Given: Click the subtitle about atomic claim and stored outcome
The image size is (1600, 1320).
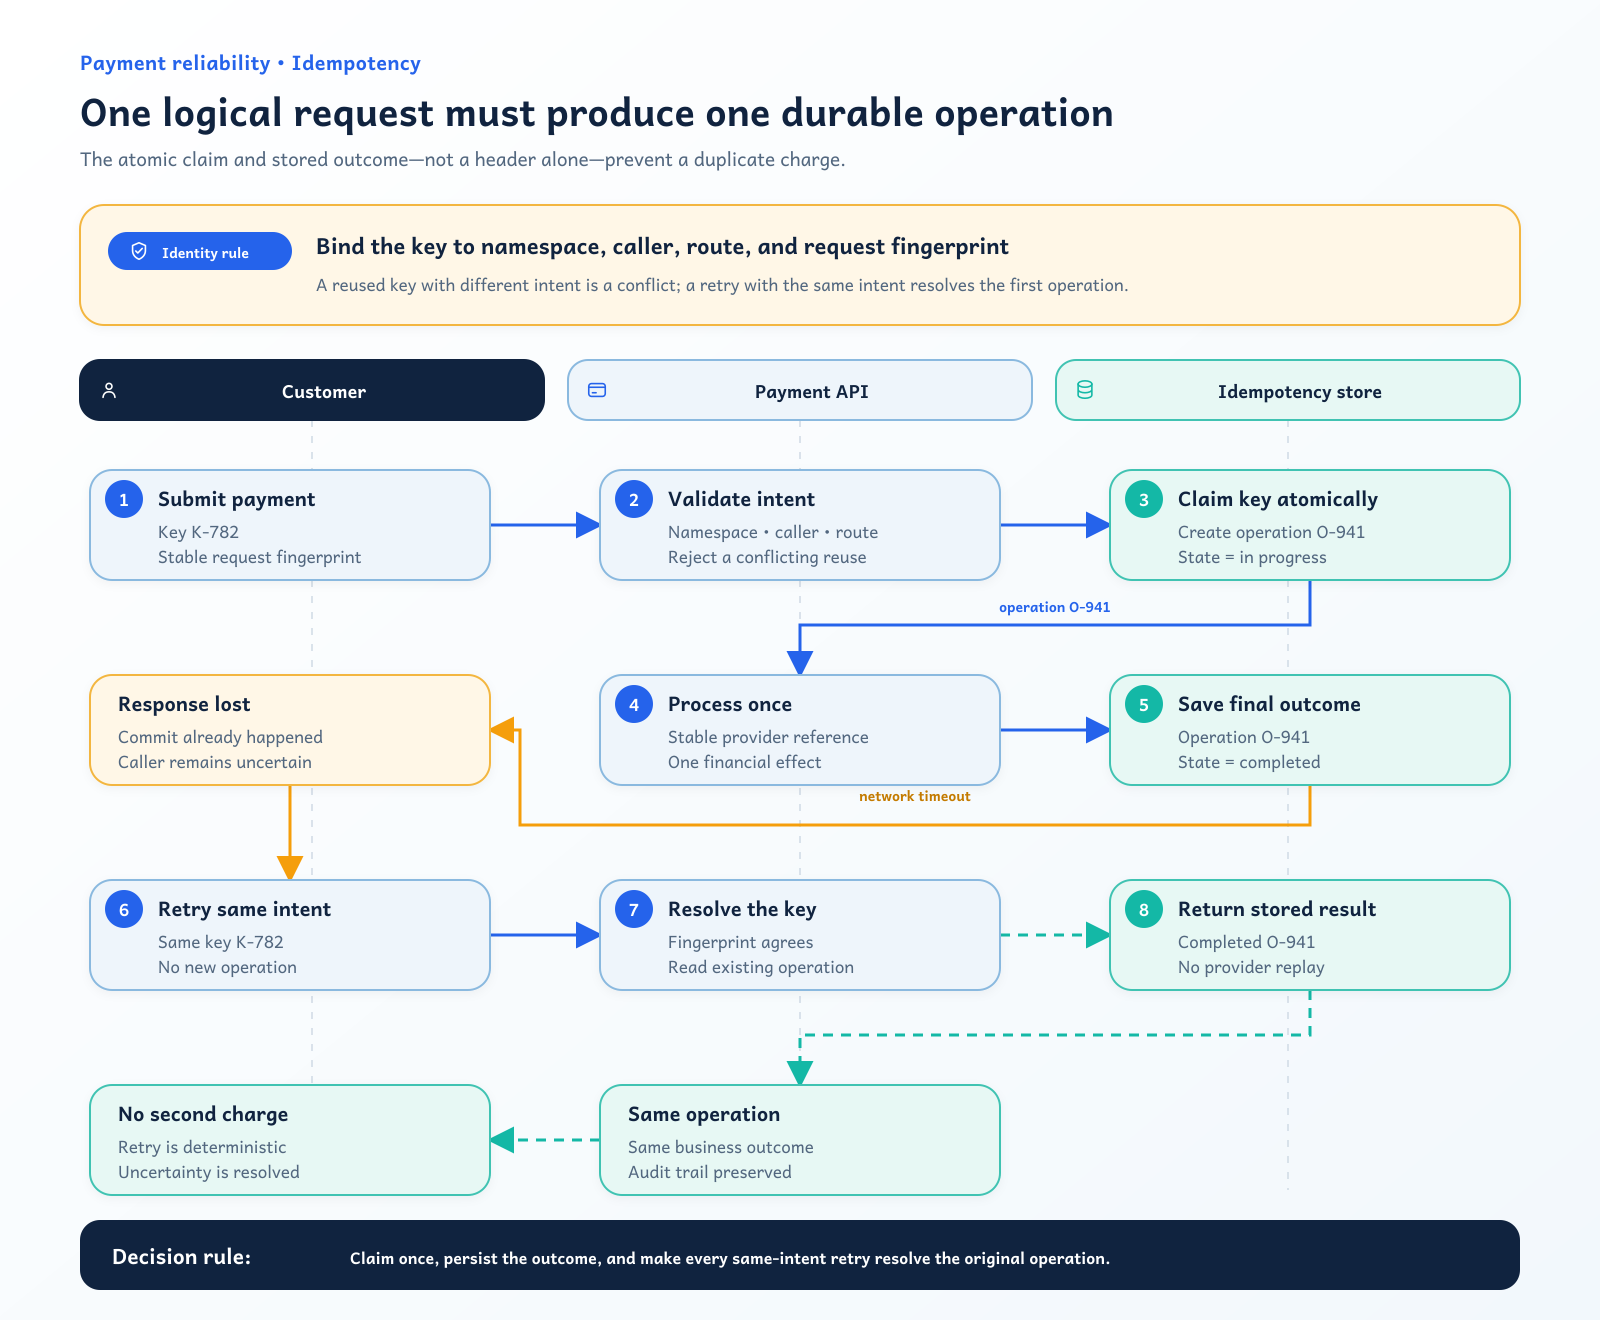Looking at the screenshot, I should coord(463,159).
